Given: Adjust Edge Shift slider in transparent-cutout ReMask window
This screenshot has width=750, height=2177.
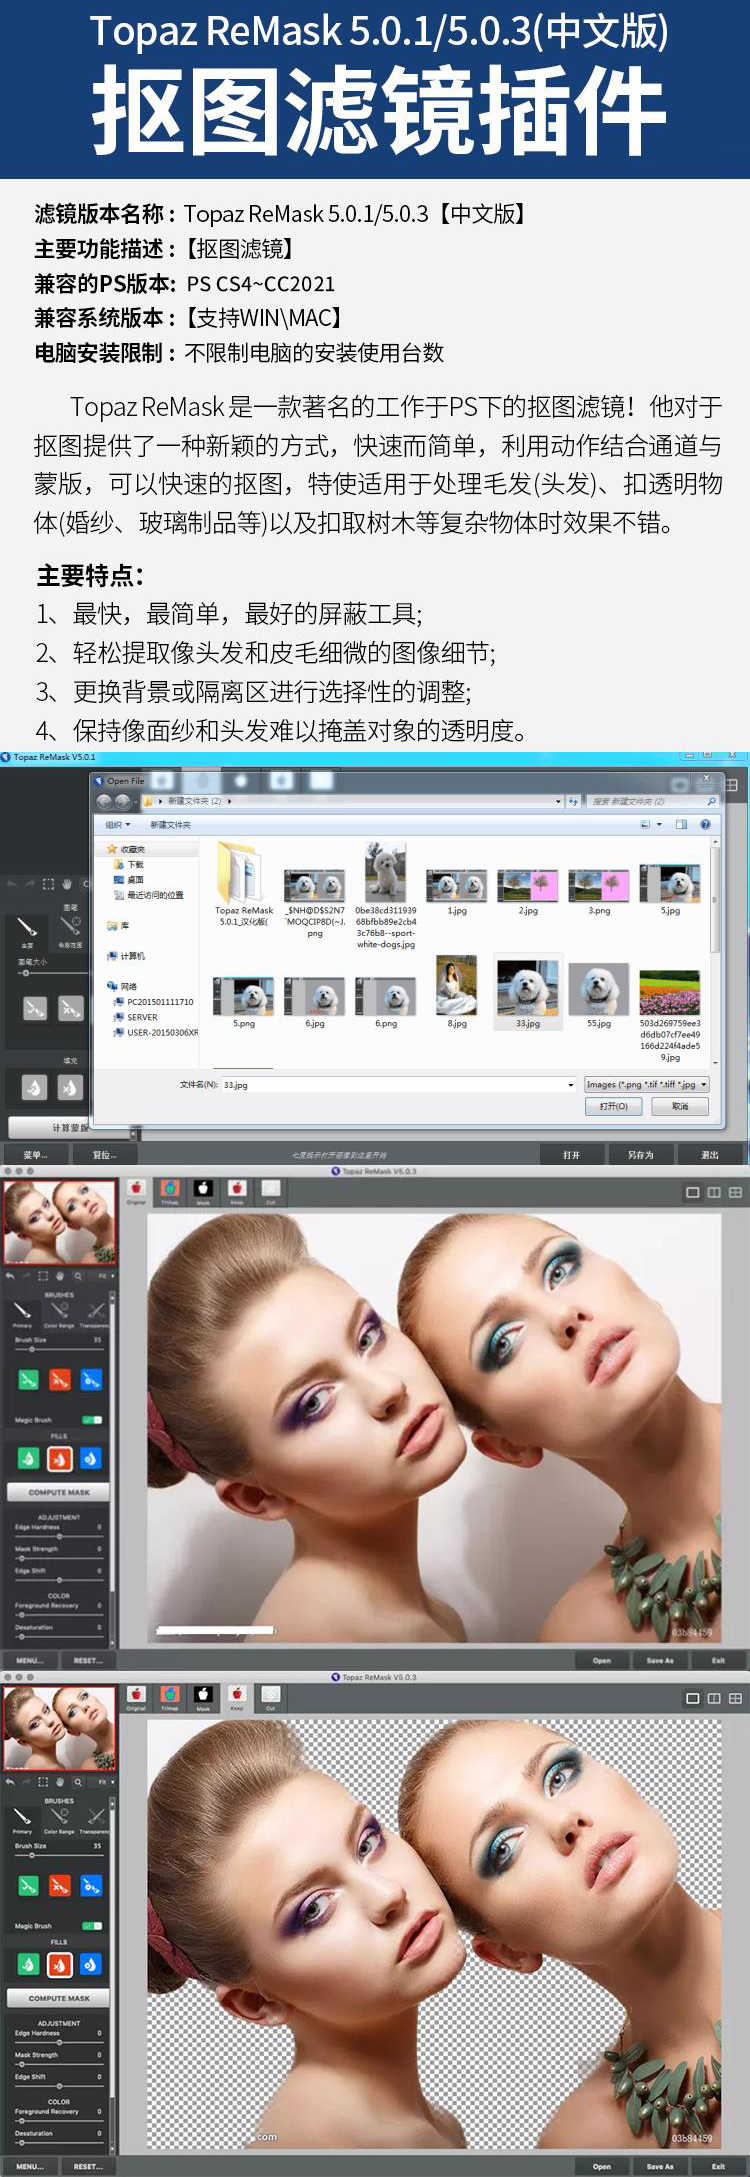Looking at the screenshot, I should click(58, 2086).
